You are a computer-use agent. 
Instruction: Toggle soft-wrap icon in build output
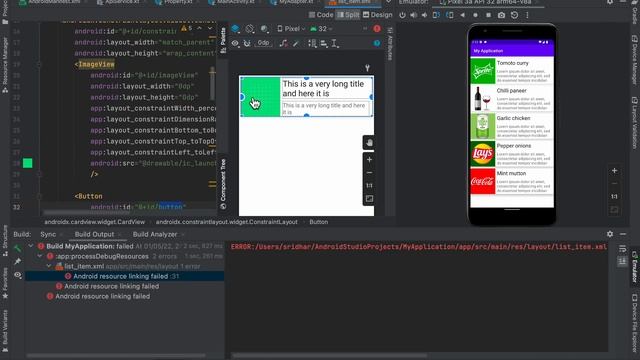[622, 249]
